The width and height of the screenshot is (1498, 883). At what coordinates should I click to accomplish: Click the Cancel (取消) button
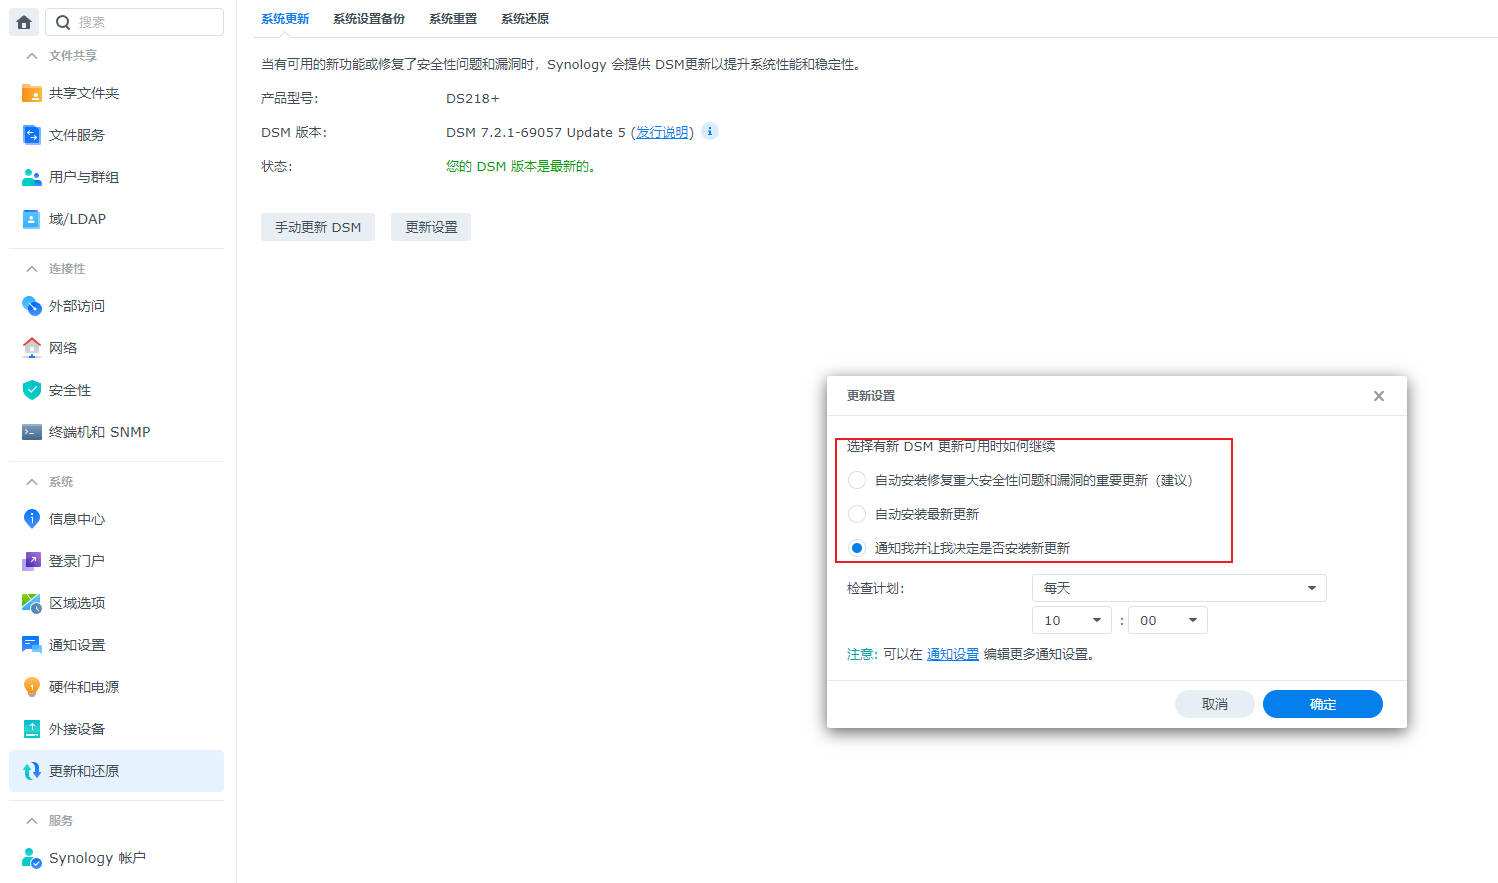pos(1215,704)
